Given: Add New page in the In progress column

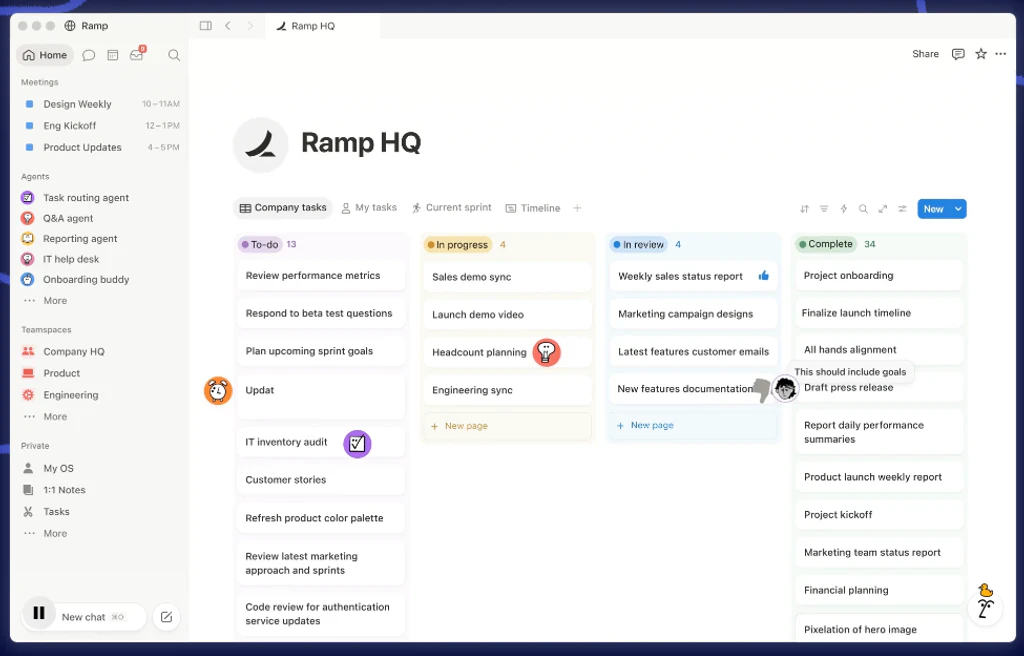Looking at the screenshot, I should pos(507,426).
